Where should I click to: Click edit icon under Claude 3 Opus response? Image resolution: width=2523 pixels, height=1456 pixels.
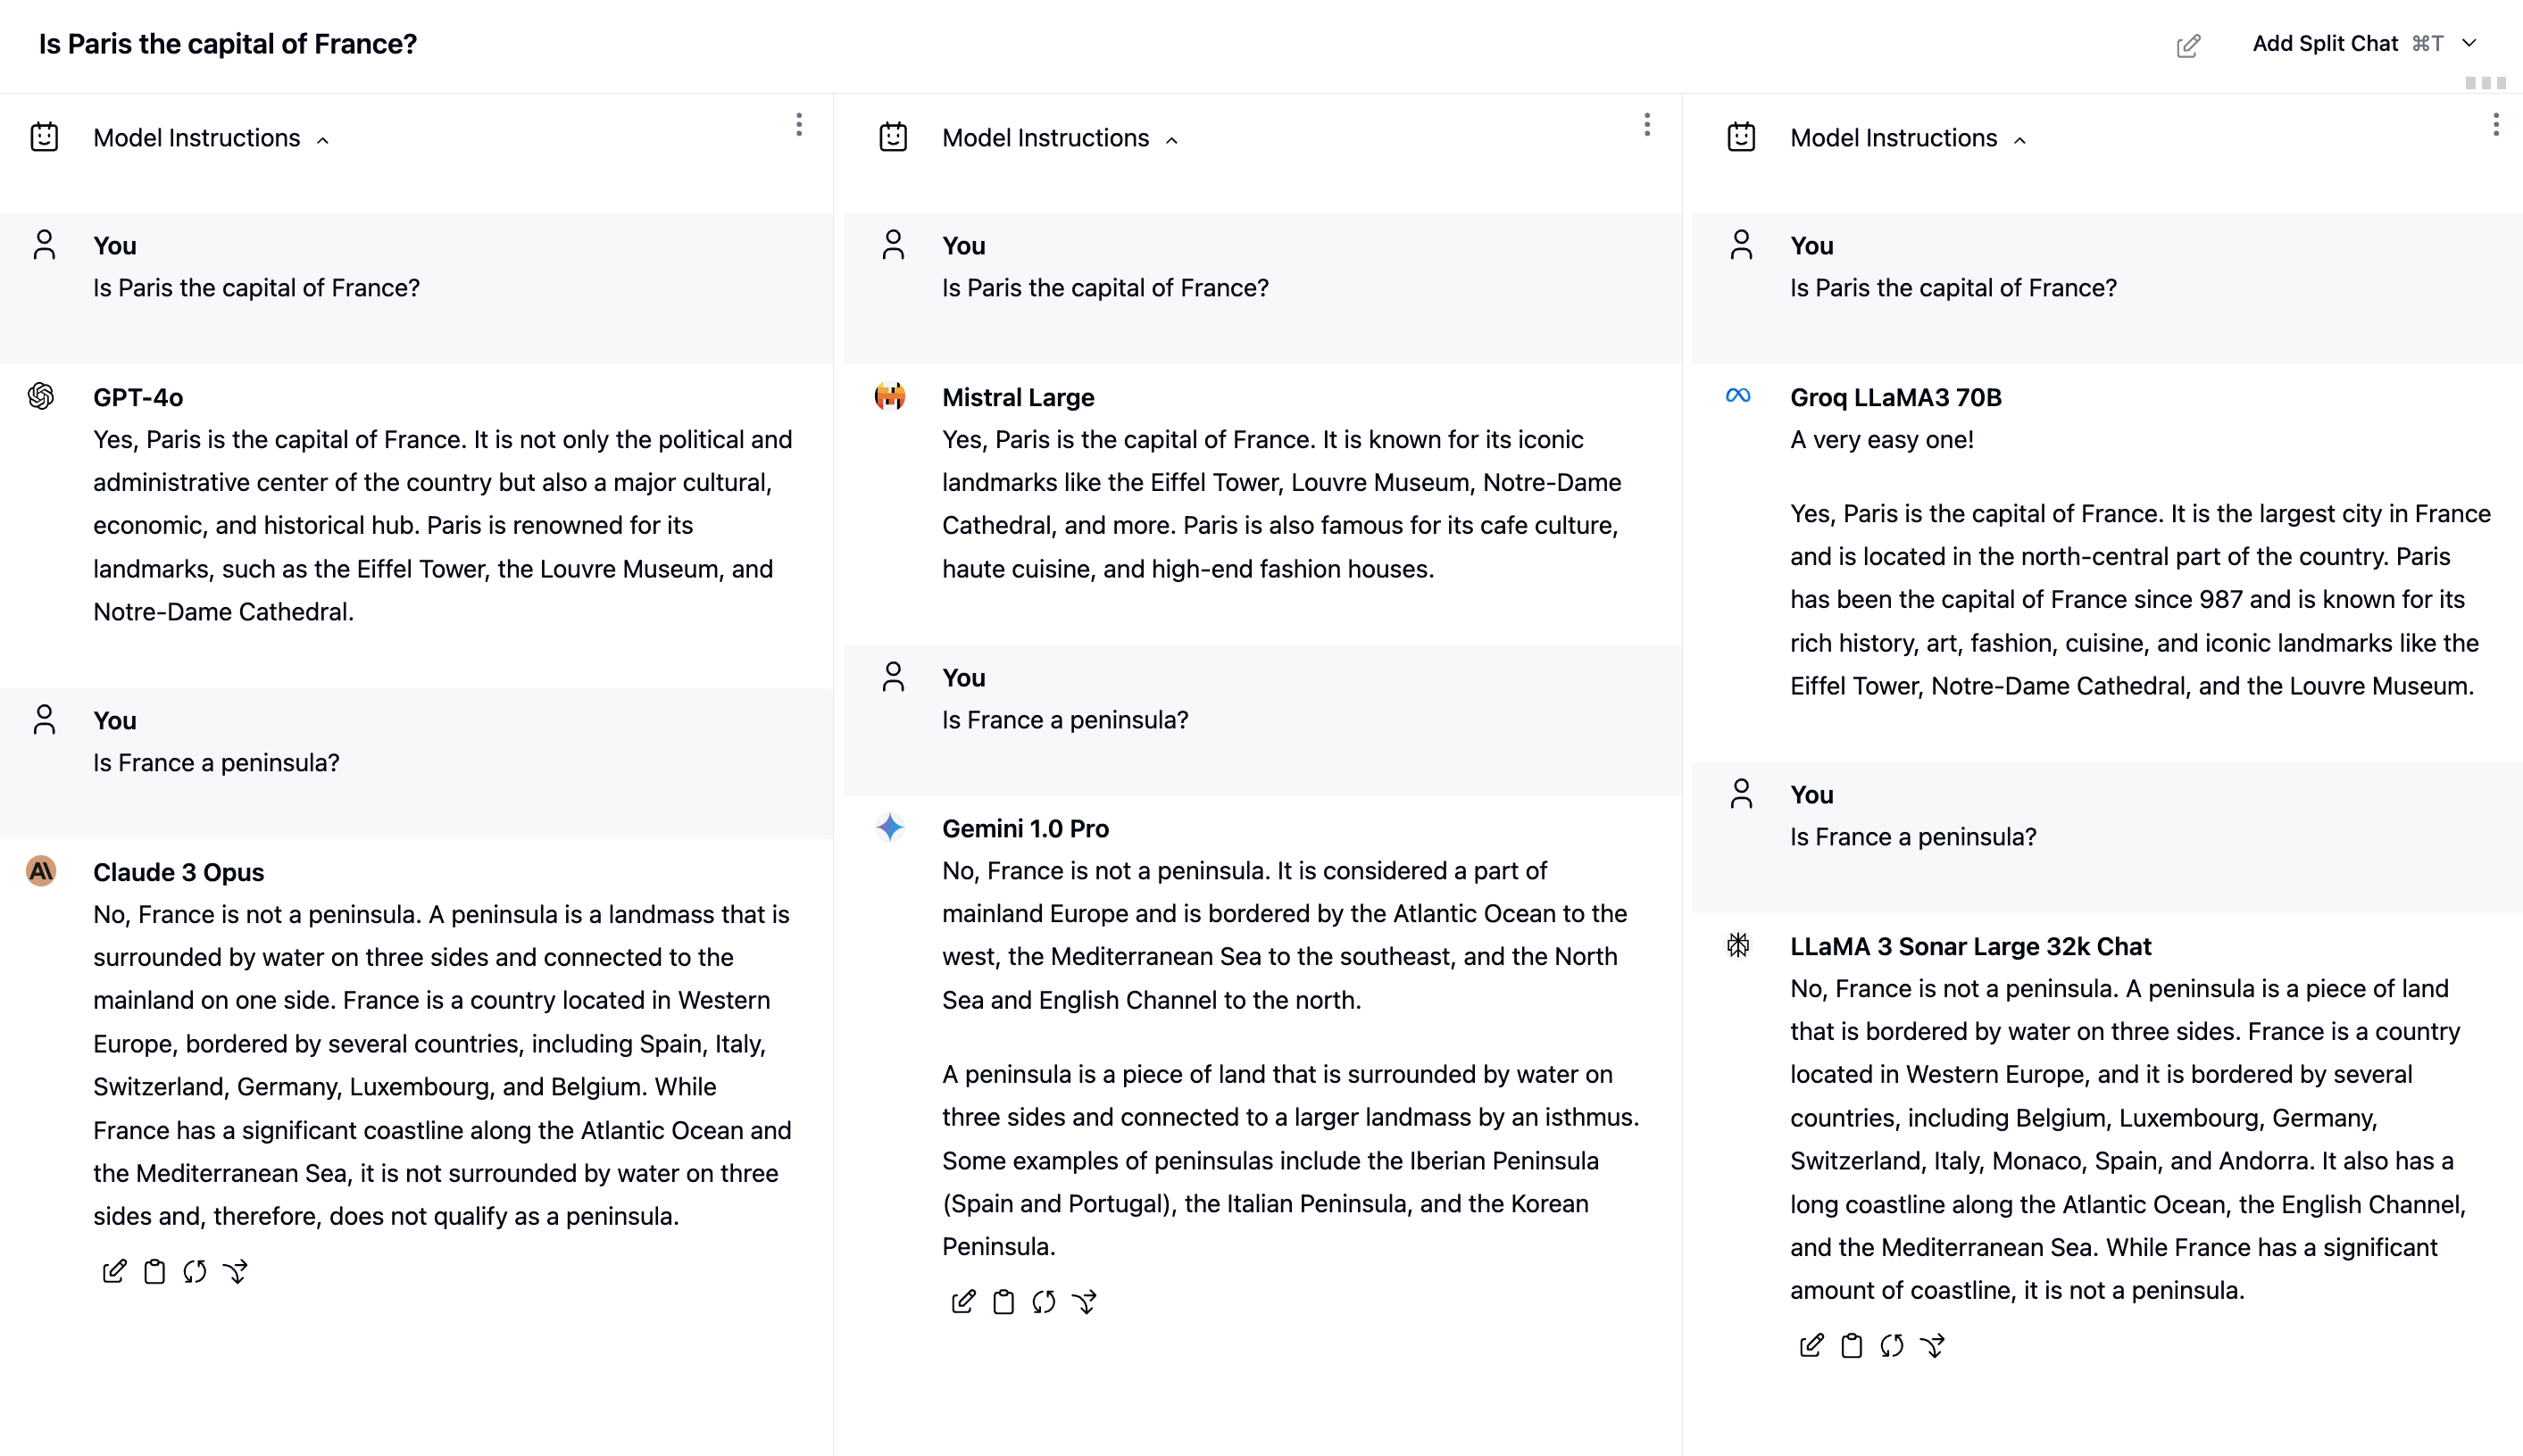pos(114,1271)
